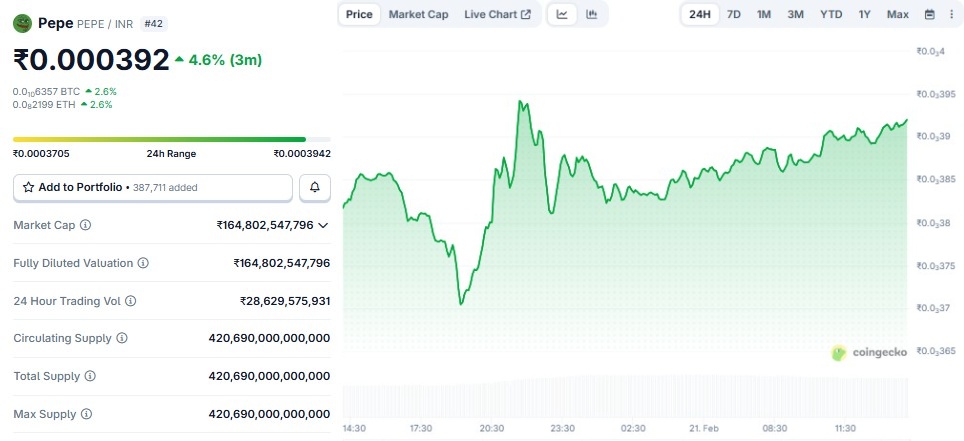This screenshot has width=964, height=441.
Task: Open the Live Chart tab
Action: (x=497, y=14)
